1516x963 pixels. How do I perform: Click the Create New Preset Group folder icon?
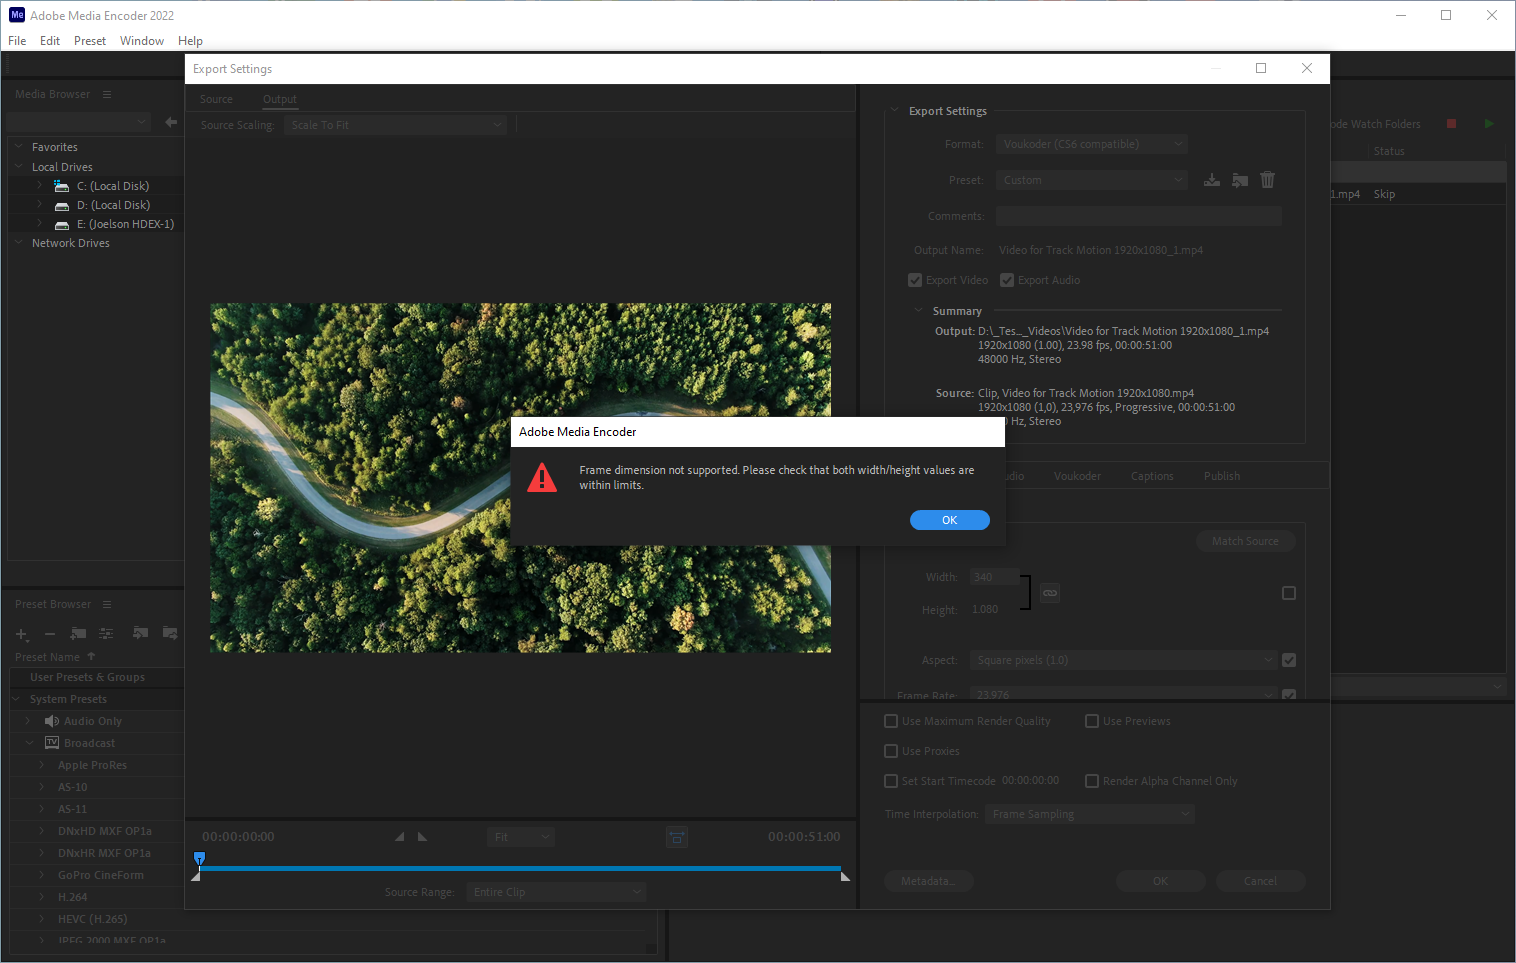pos(78,634)
